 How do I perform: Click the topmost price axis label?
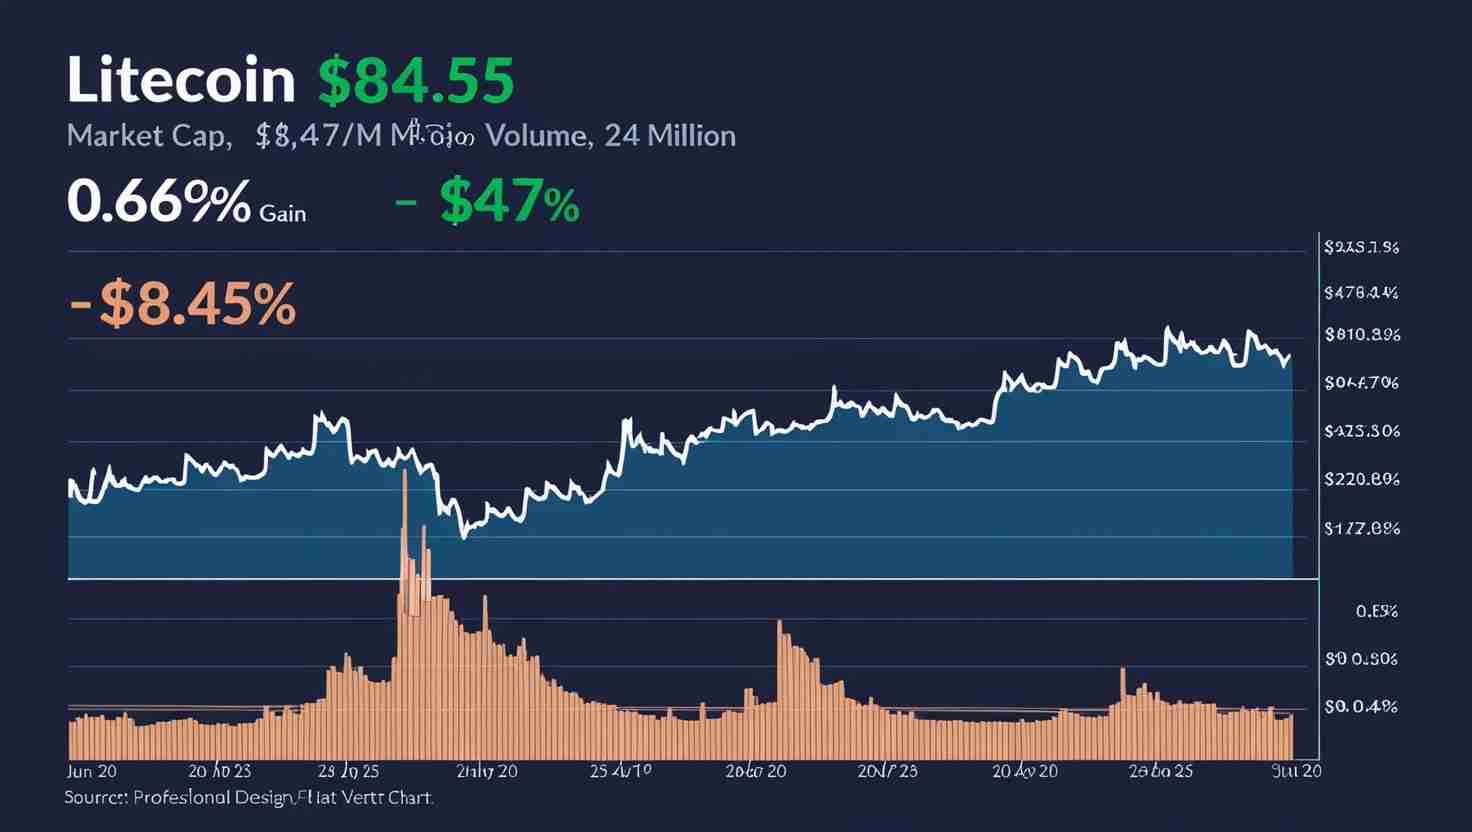coord(1361,247)
